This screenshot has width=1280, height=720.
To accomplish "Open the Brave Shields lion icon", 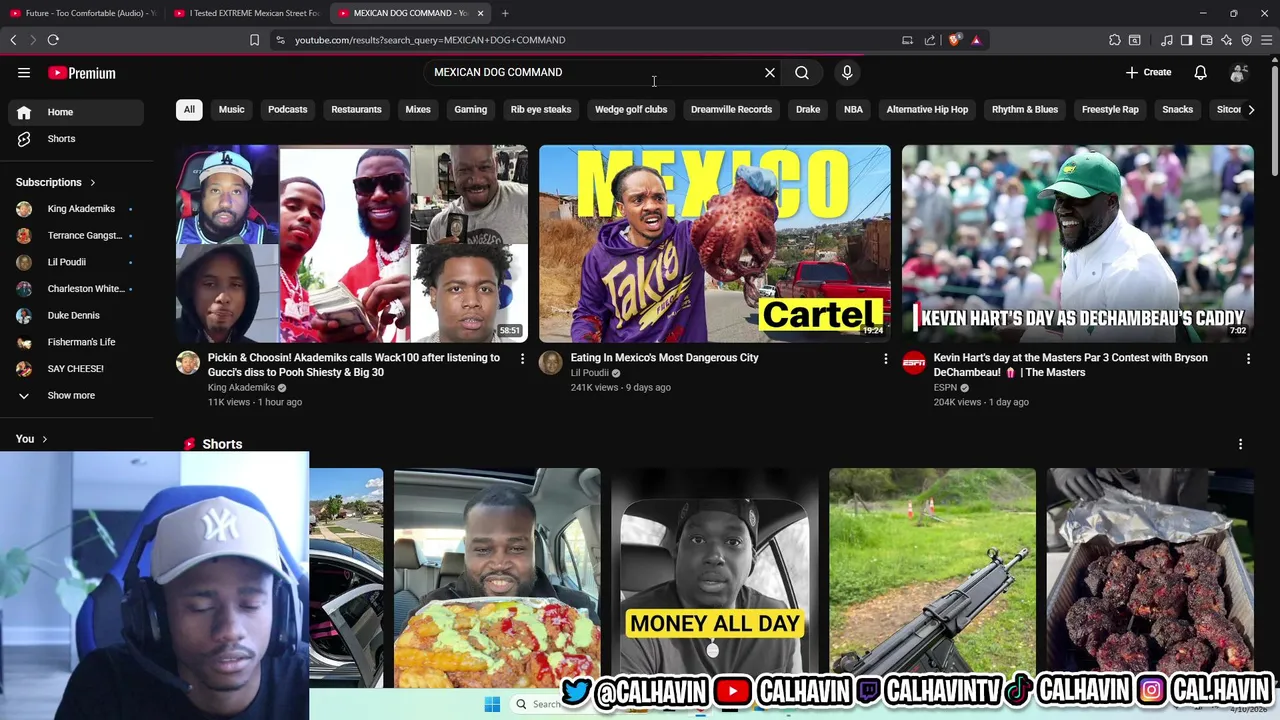I will tap(955, 40).
